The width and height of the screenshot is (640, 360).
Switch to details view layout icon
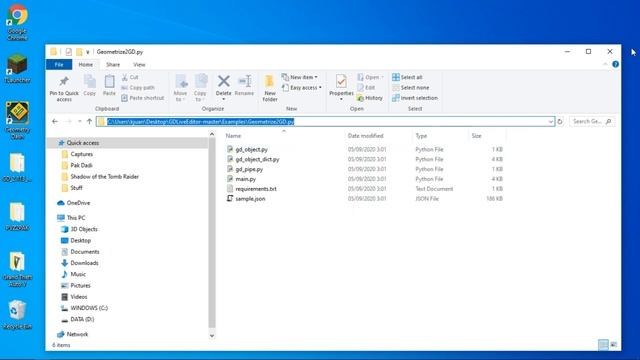(603, 344)
